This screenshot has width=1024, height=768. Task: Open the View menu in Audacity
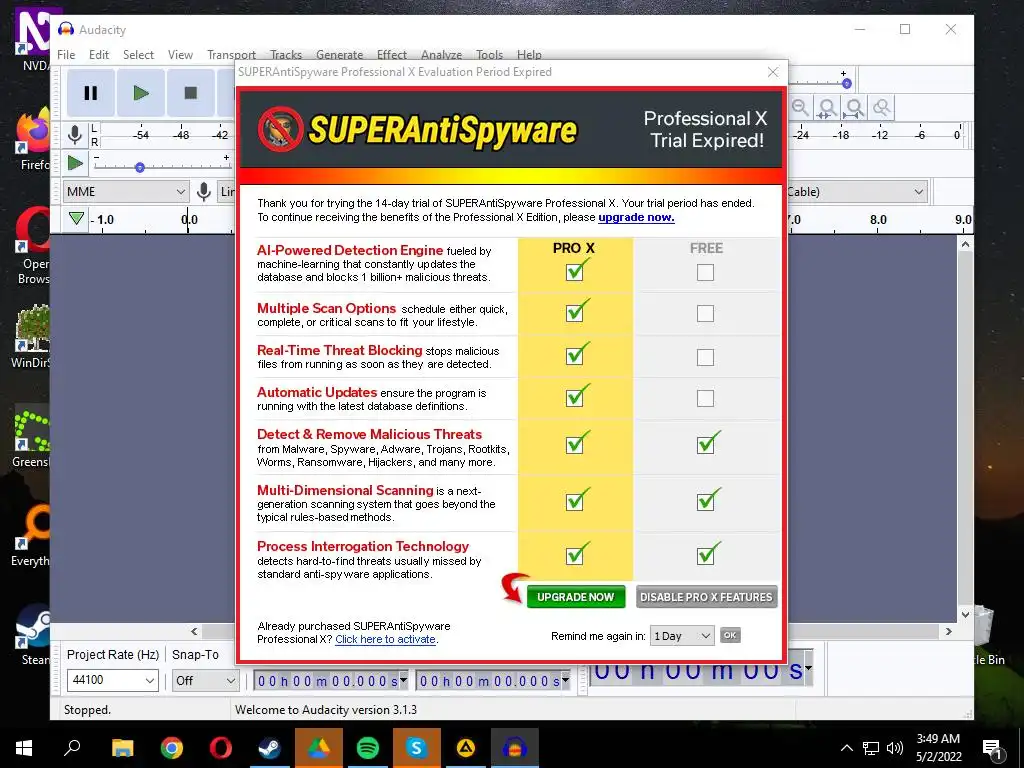tap(180, 55)
